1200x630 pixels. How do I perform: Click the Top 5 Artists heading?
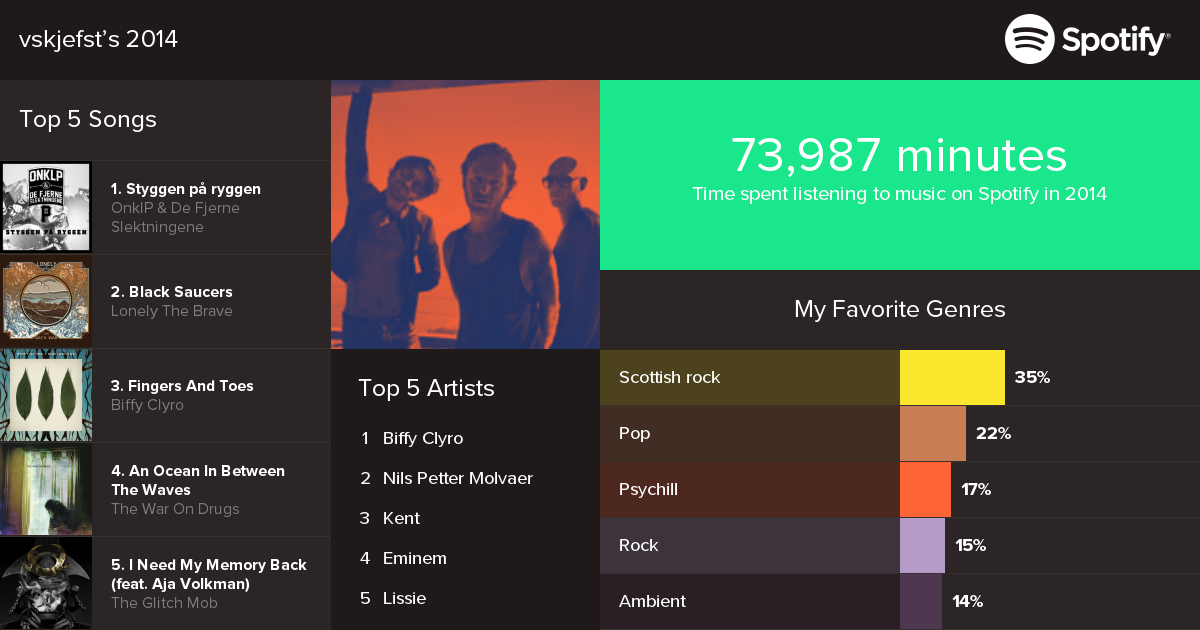click(x=427, y=388)
